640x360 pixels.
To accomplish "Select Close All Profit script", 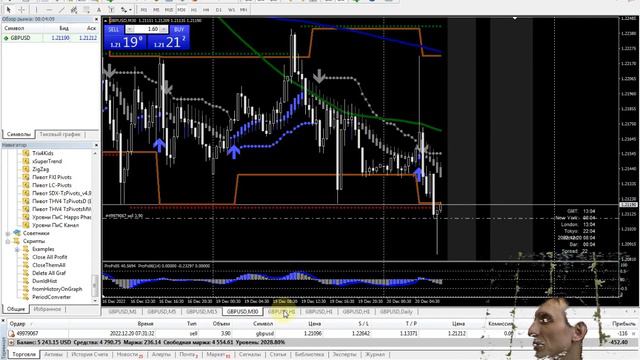I will (x=50, y=257).
